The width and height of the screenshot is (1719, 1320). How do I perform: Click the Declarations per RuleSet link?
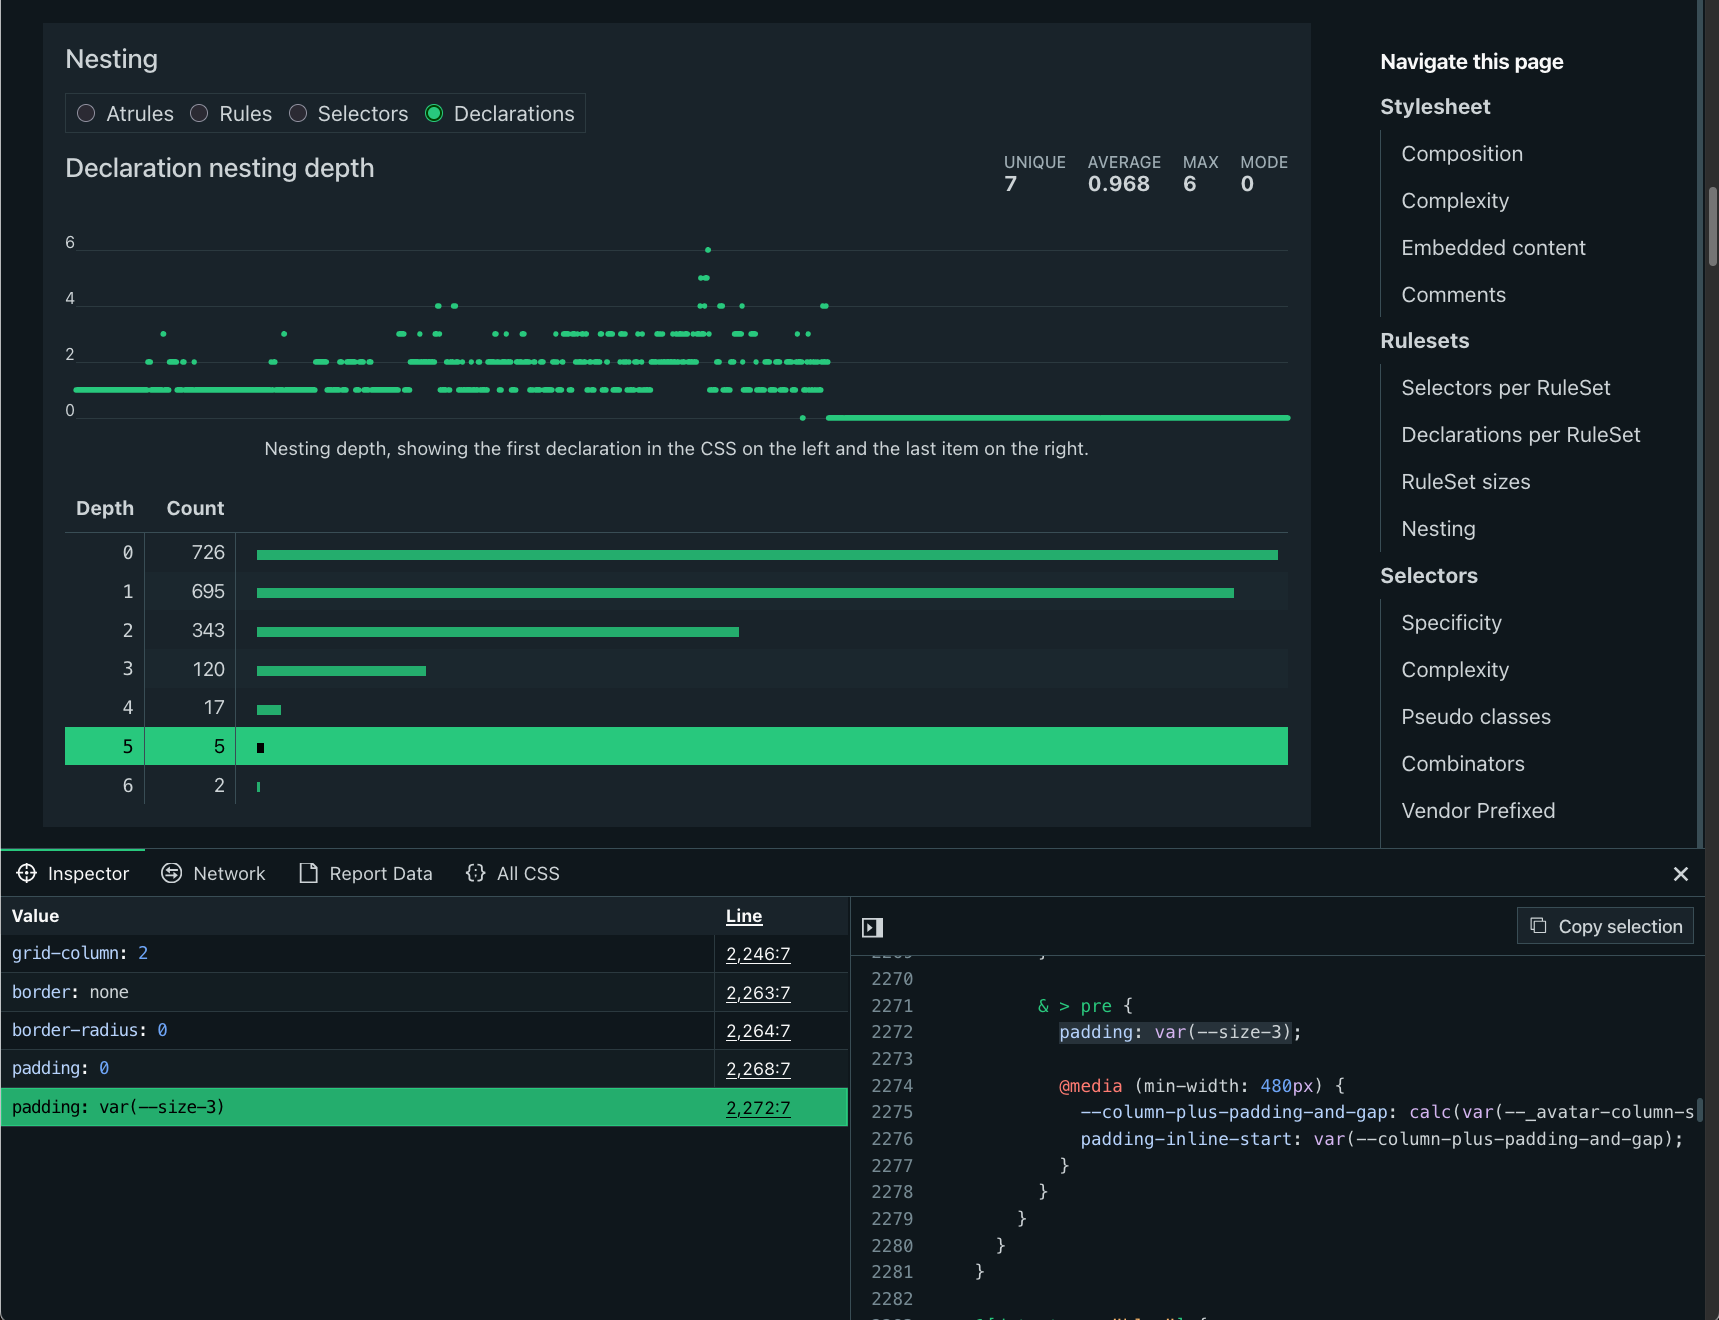click(1520, 434)
